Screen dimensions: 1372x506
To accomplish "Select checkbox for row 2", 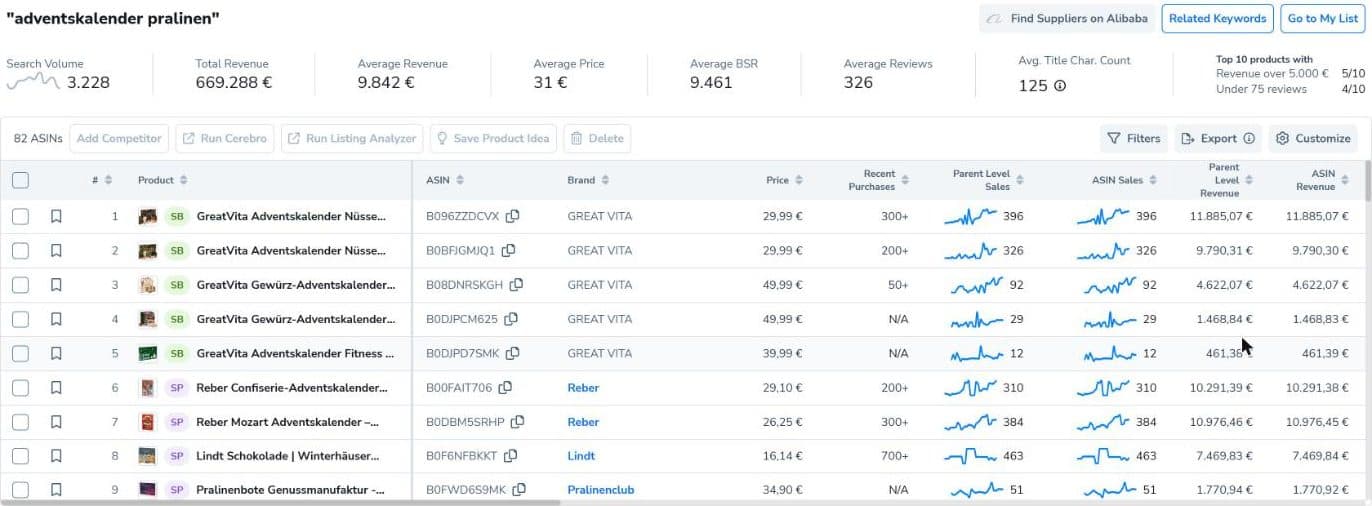I will point(20,250).
